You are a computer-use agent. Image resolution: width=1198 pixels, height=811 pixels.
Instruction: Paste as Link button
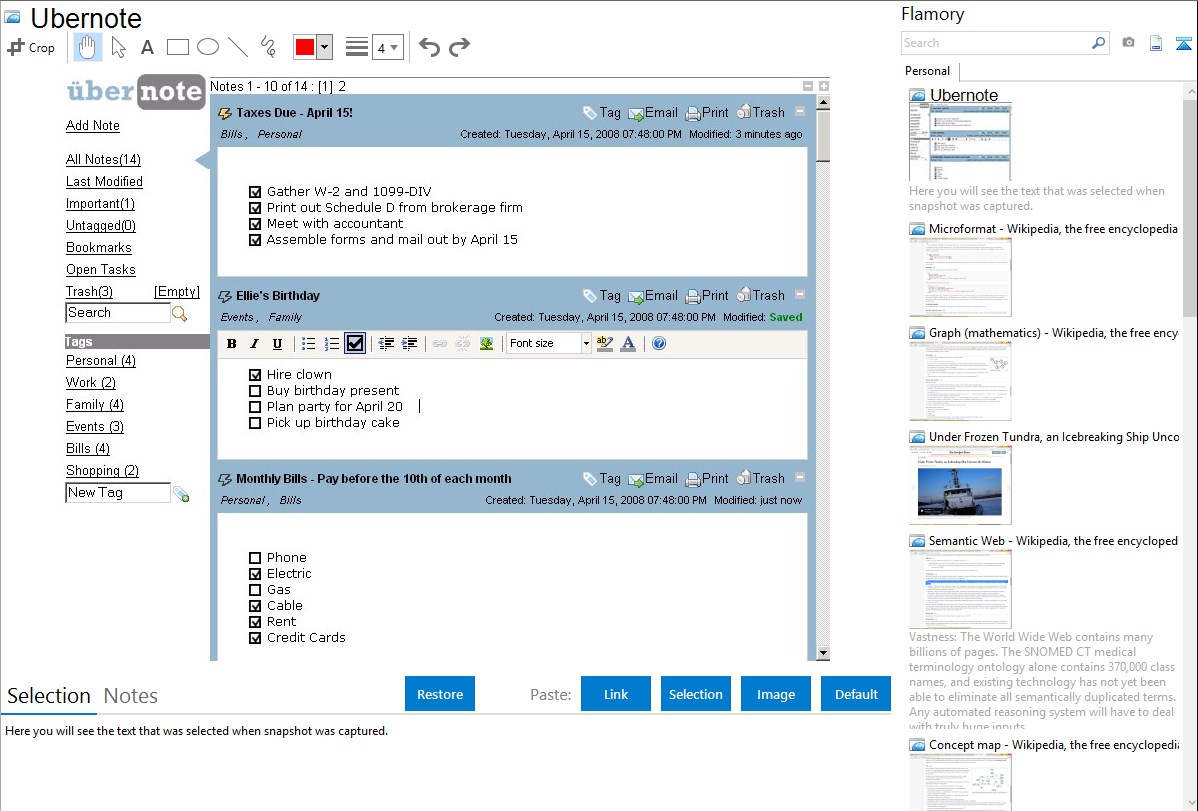616,694
